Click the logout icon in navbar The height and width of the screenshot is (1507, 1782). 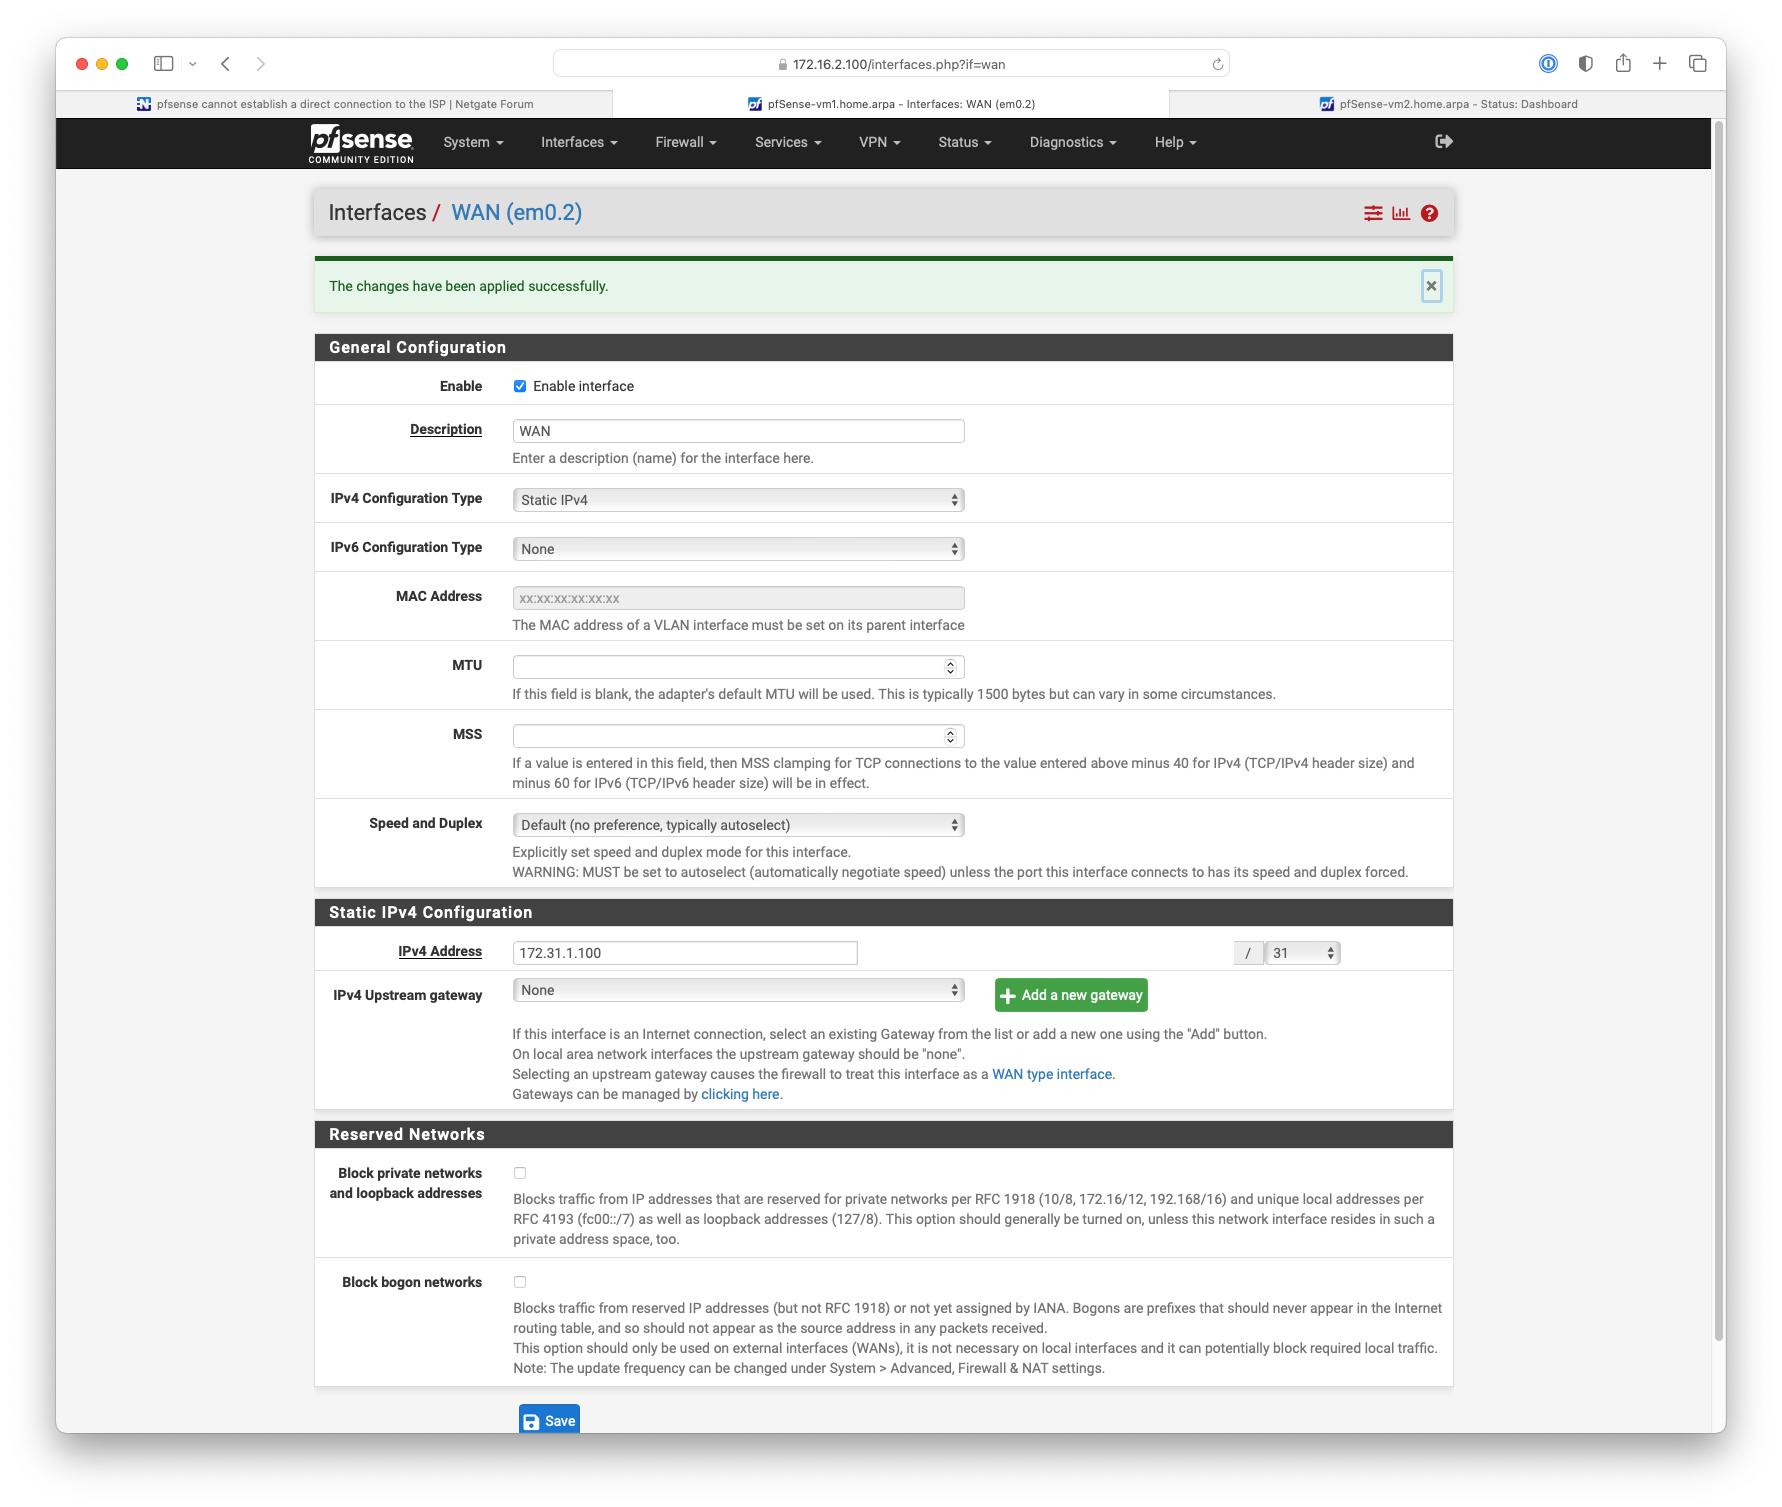(1444, 142)
